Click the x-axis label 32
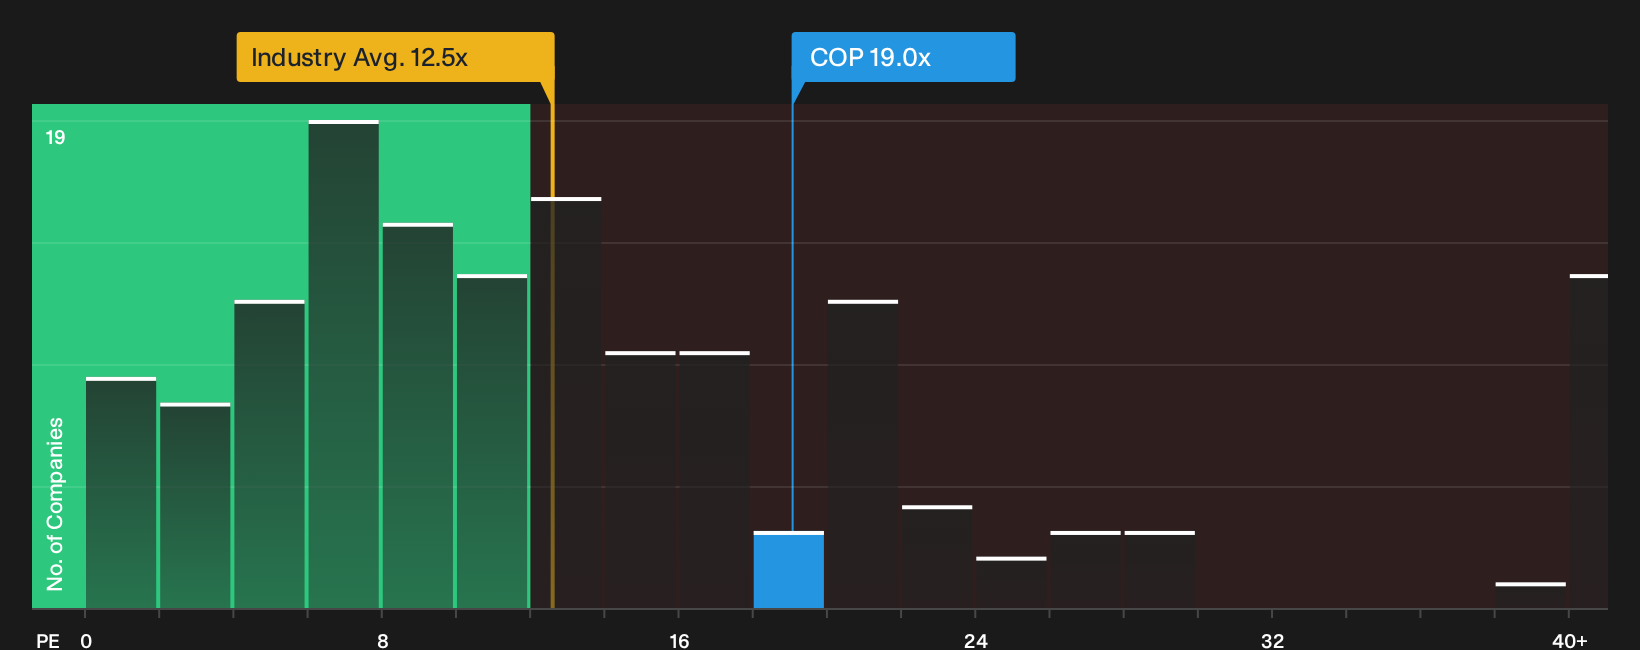The height and width of the screenshot is (650, 1640). pos(1272,641)
